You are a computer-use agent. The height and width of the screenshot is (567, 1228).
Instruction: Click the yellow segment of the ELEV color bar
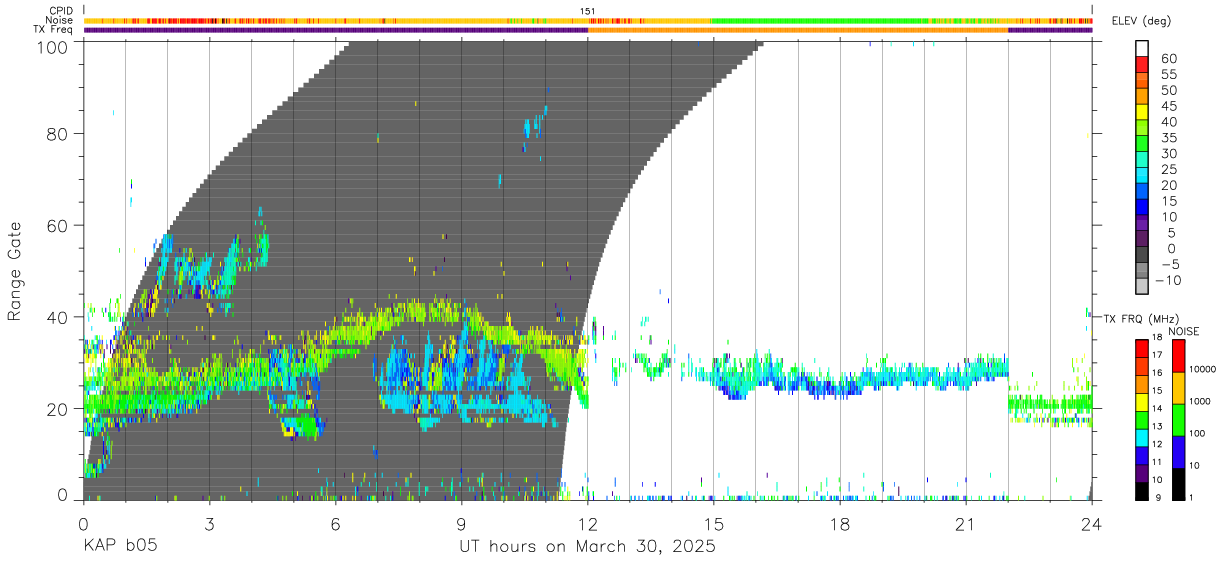[x=1141, y=112]
